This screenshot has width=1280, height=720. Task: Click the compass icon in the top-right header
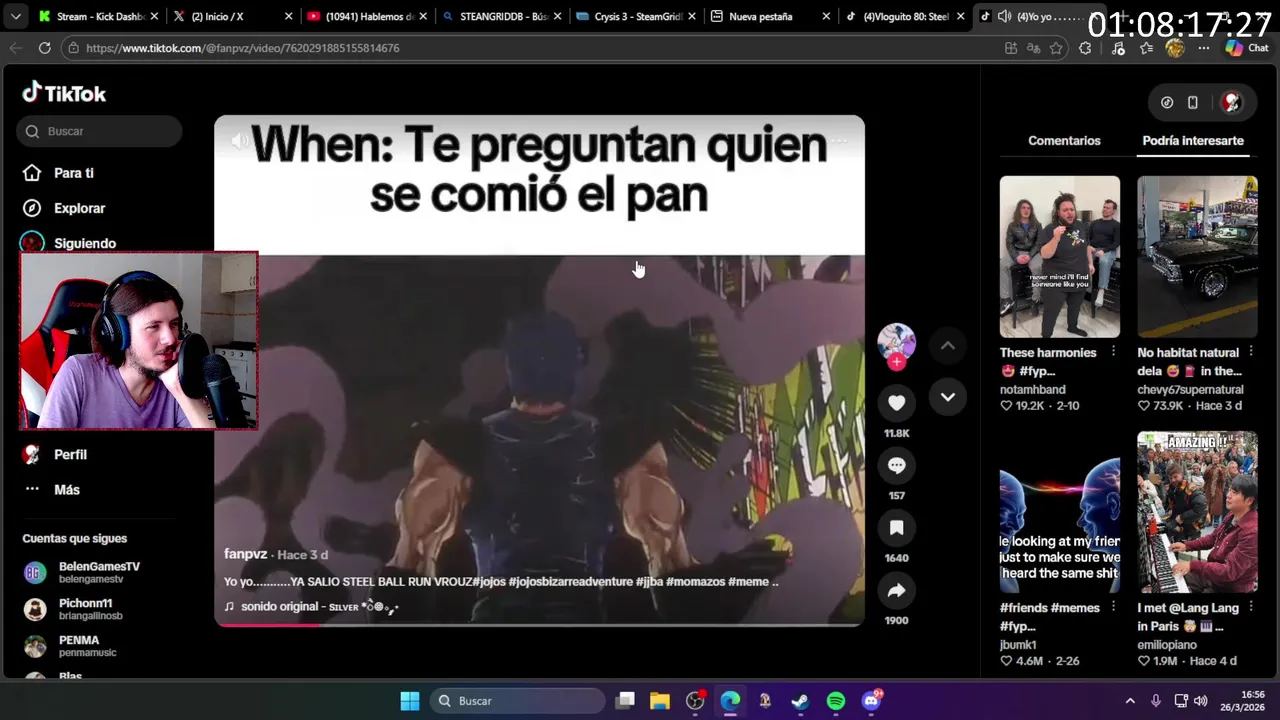pos(1167,102)
